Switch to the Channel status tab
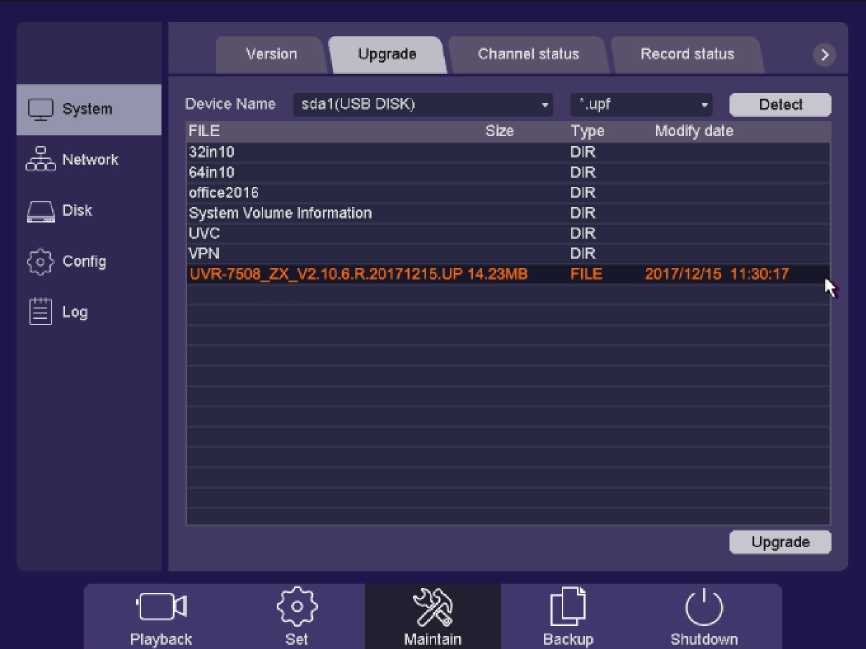The width and height of the screenshot is (866, 649). (x=528, y=54)
